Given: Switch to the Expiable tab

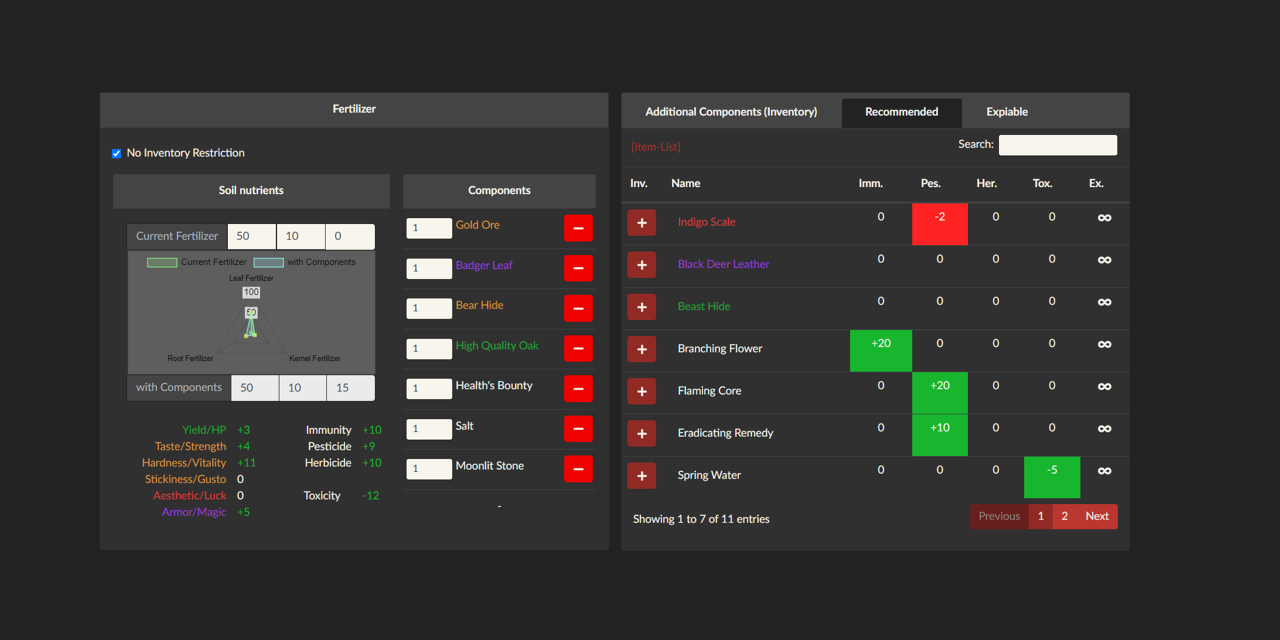Looking at the screenshot, I should tap(1007, 112).
